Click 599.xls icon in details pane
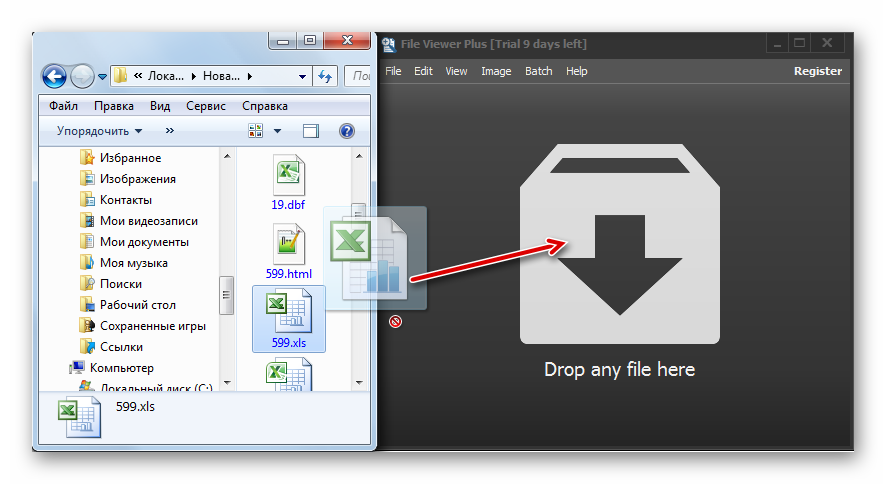 pos(80,417)
